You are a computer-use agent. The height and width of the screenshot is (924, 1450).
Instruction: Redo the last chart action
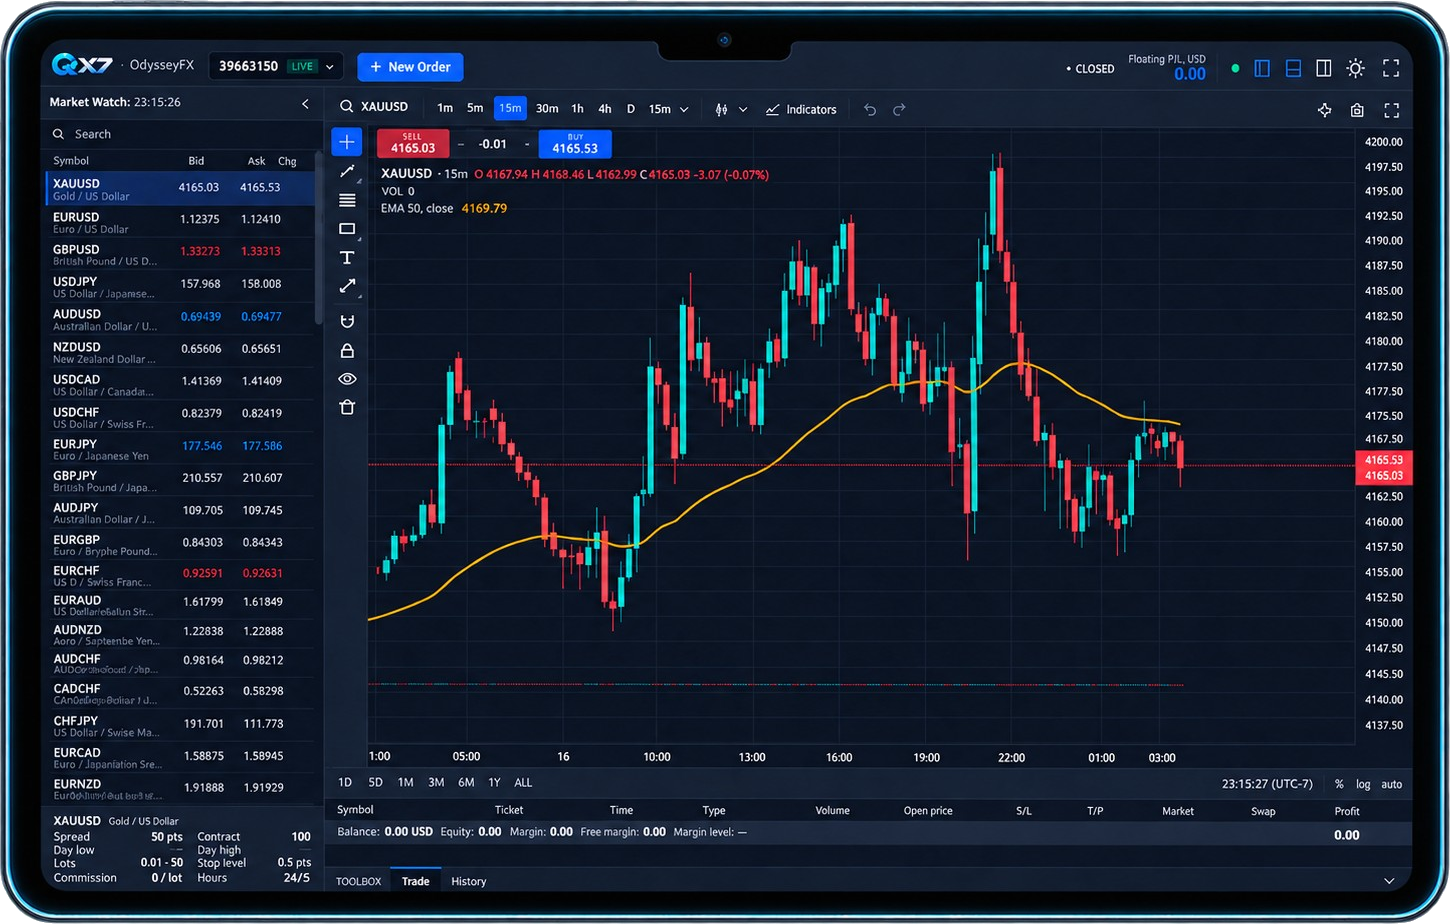[x=899, y=110]
